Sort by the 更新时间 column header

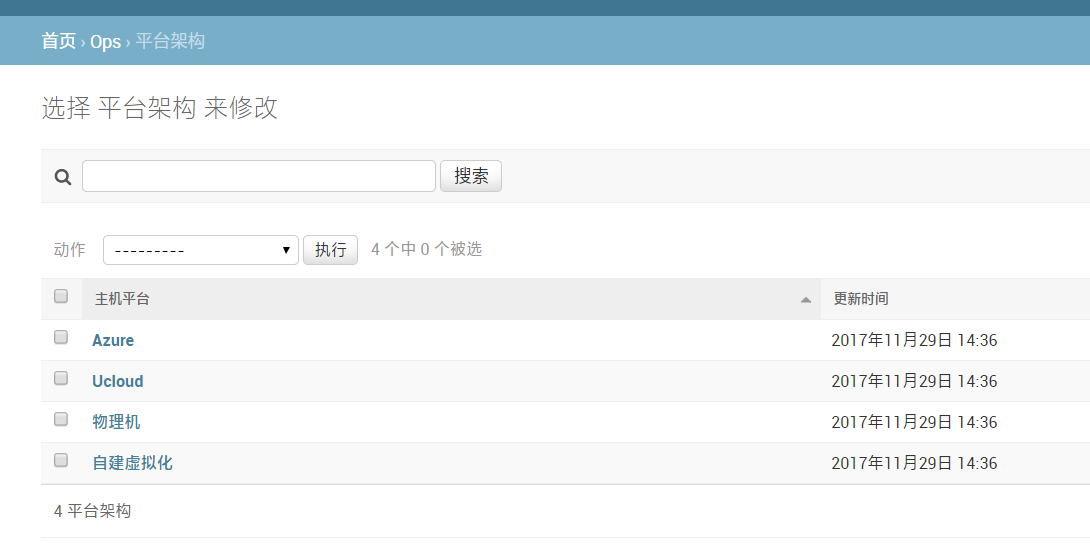click(x=861, y=299)
